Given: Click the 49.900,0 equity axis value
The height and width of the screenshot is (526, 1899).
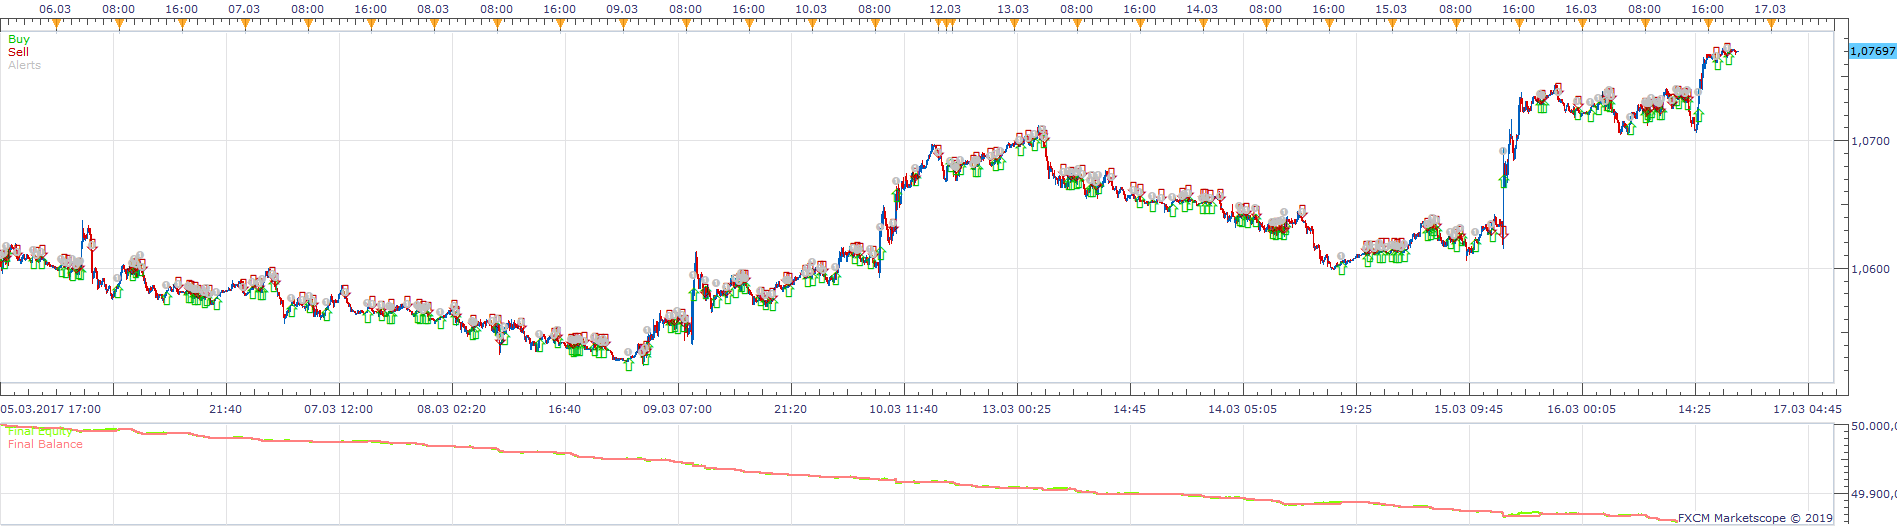Looking at the screenshot, I should [1874, 494].
